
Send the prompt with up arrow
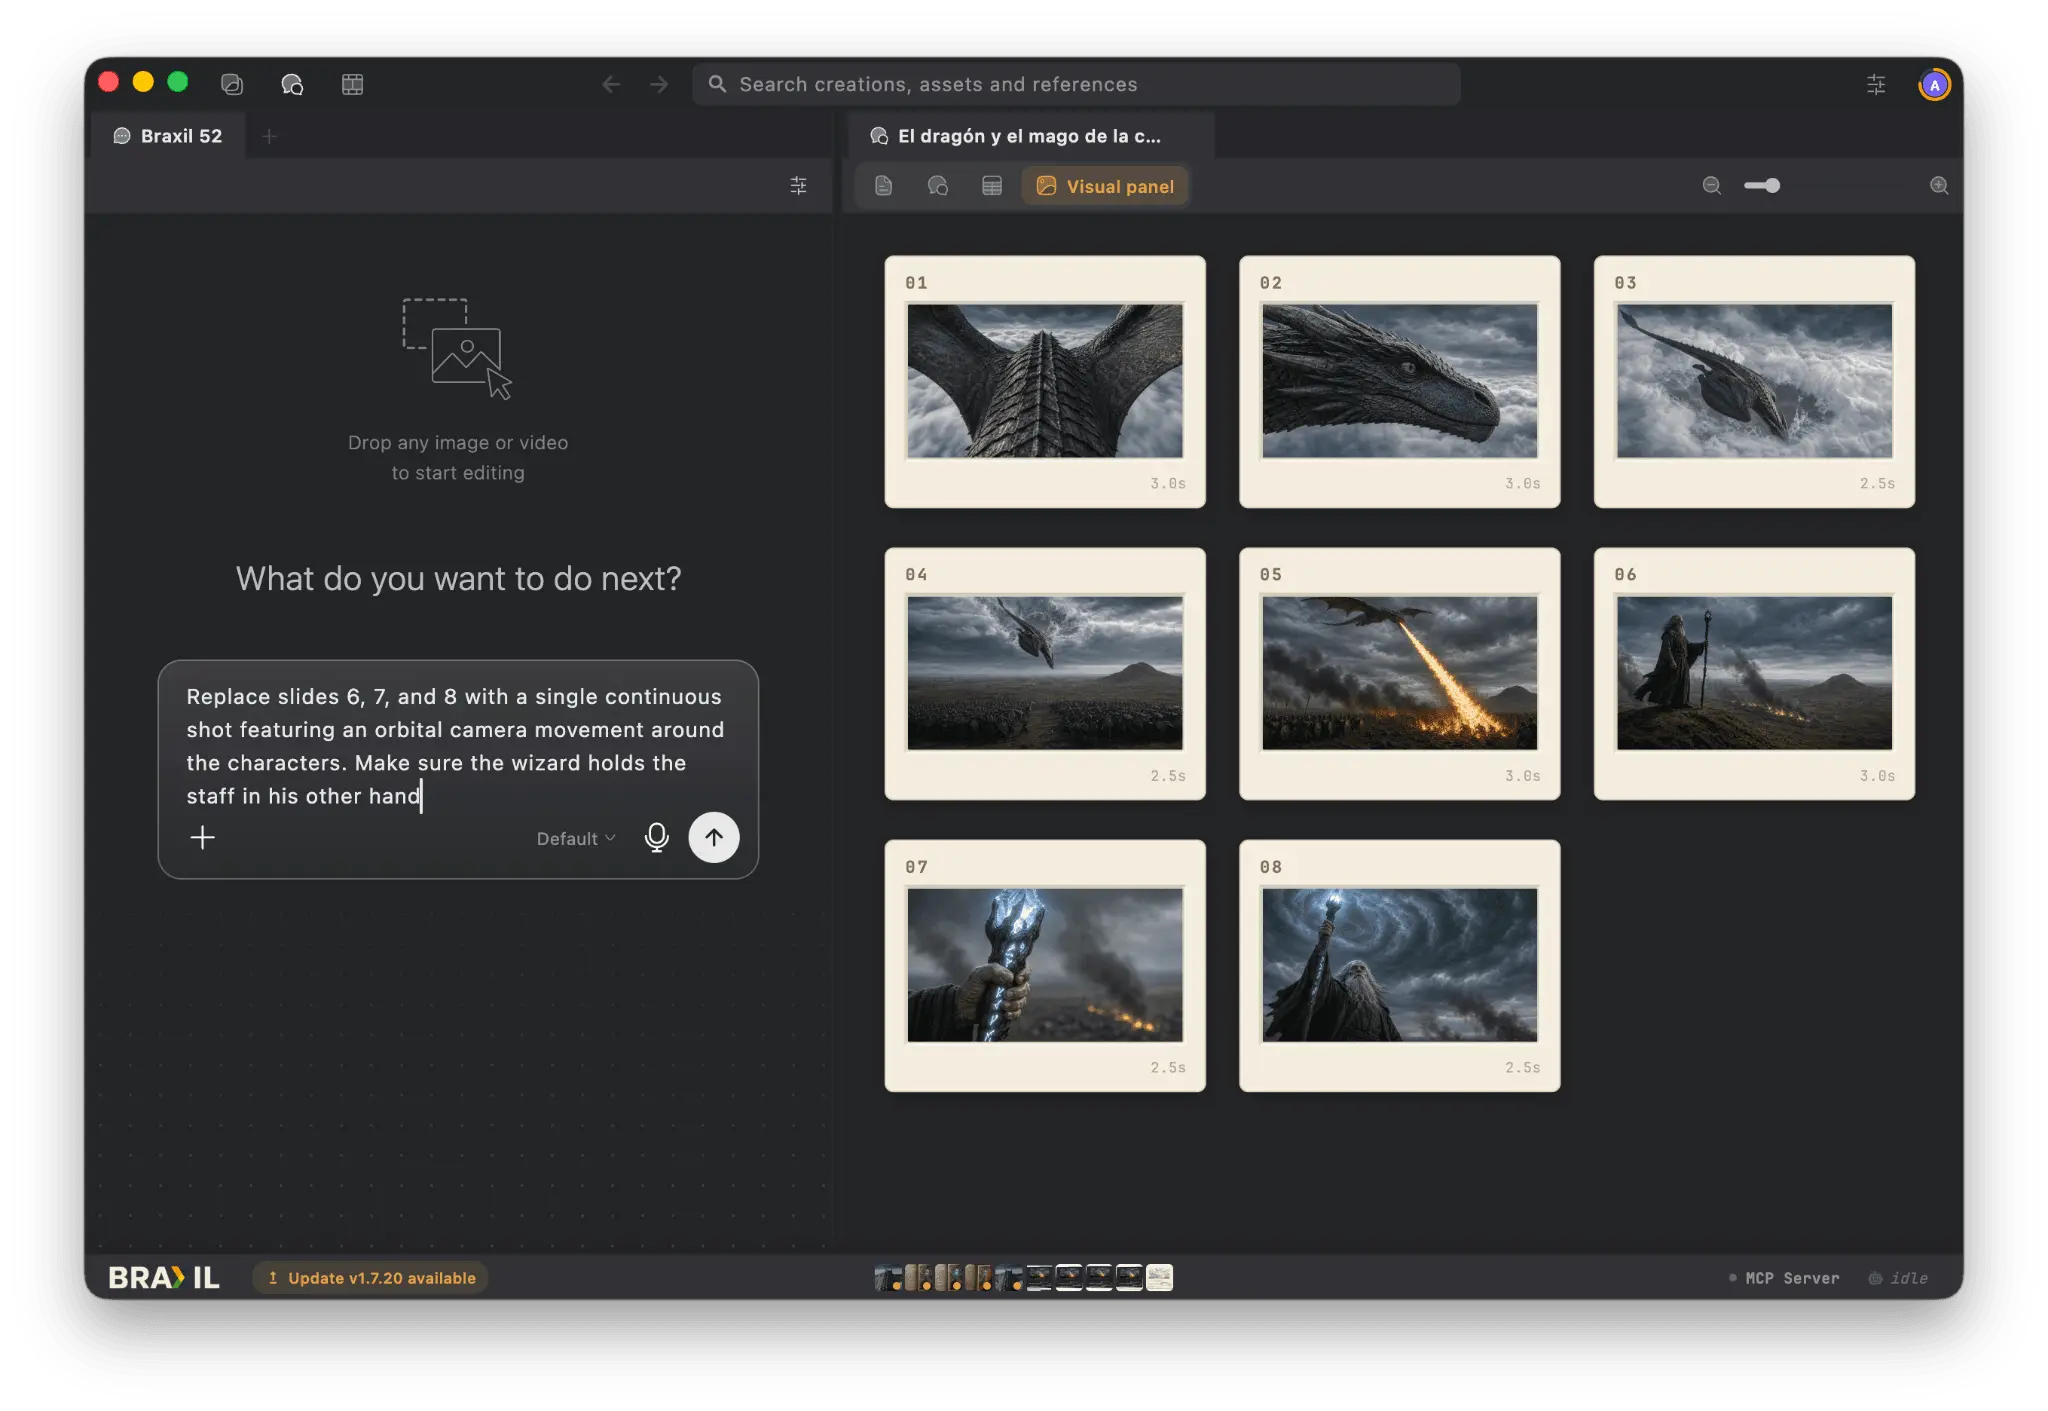[714, 838]
